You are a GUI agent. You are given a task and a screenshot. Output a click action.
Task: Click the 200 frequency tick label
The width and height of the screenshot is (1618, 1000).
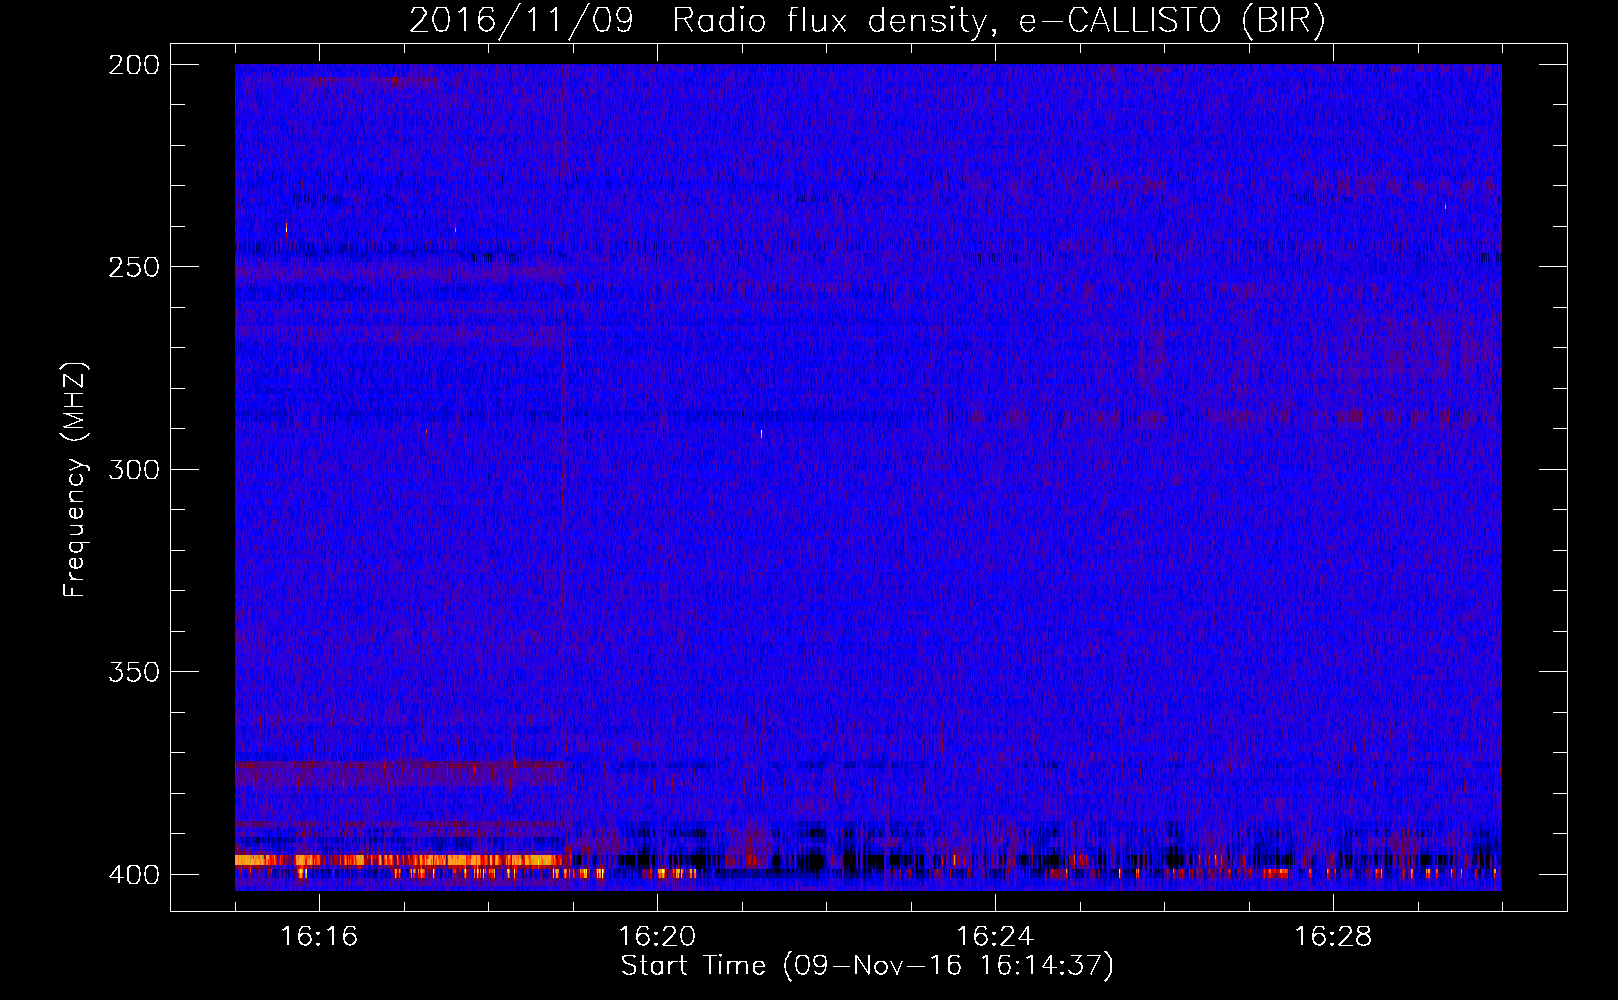coord(134,64)
